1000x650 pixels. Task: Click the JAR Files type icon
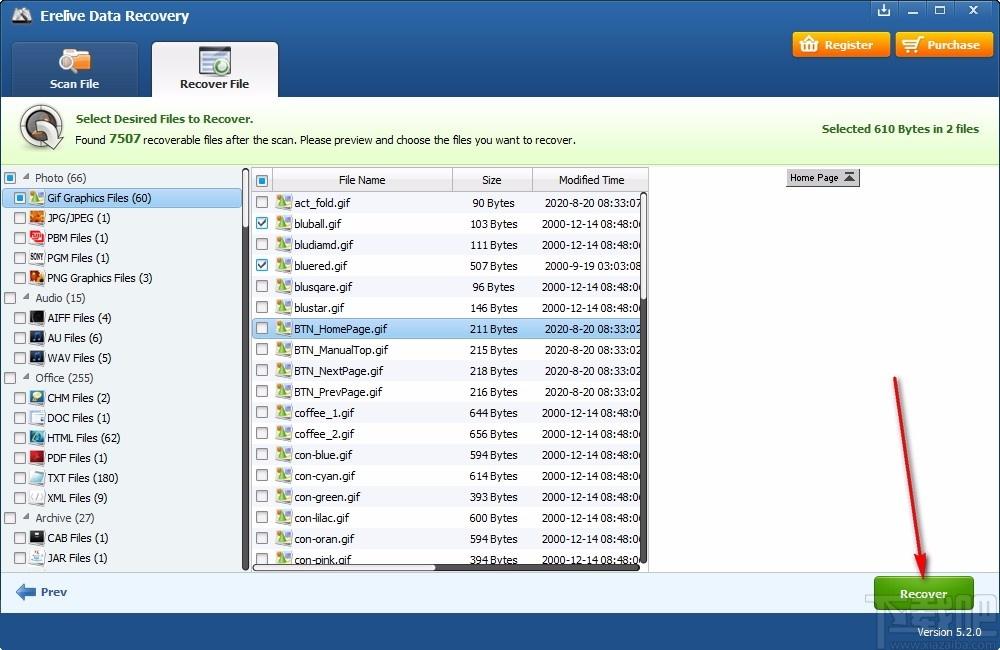(x=37, y=558)
